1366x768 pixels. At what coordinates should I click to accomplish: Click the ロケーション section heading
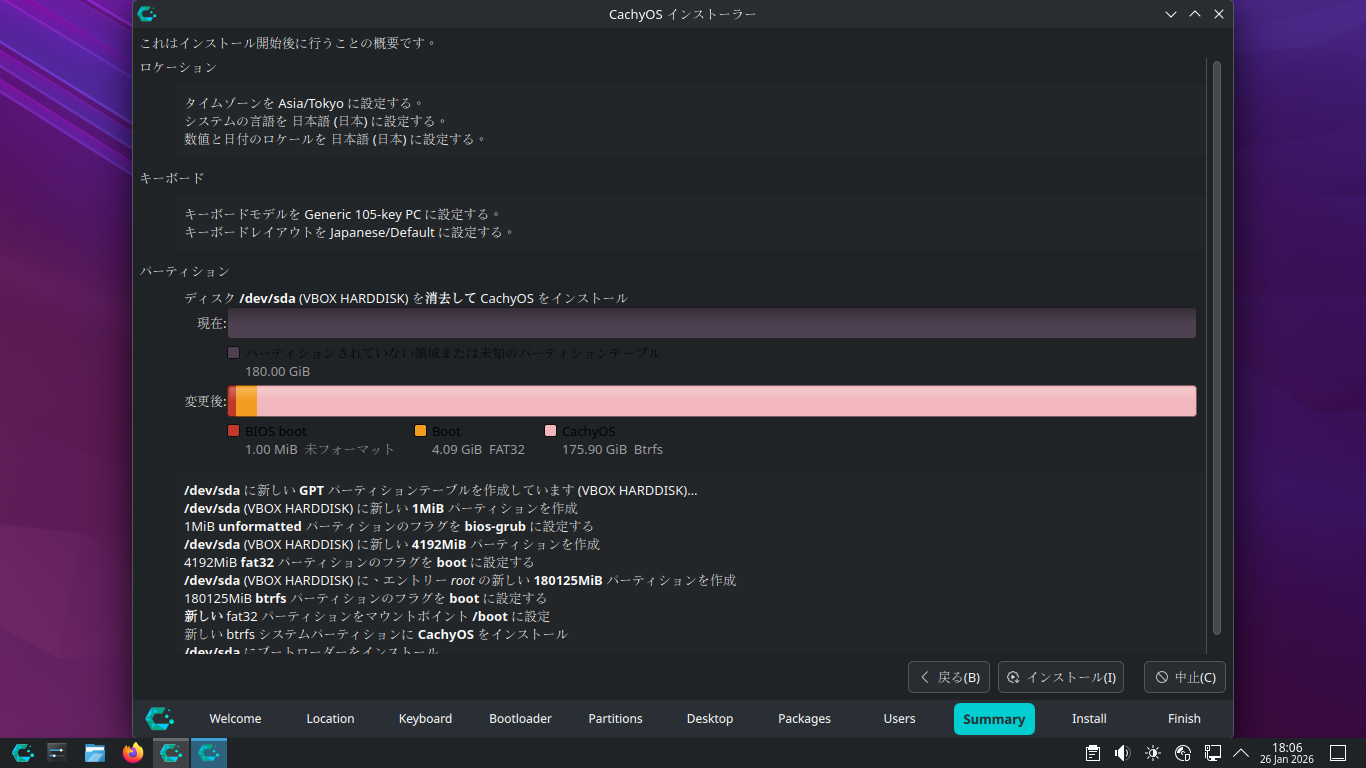coord(178,67)
